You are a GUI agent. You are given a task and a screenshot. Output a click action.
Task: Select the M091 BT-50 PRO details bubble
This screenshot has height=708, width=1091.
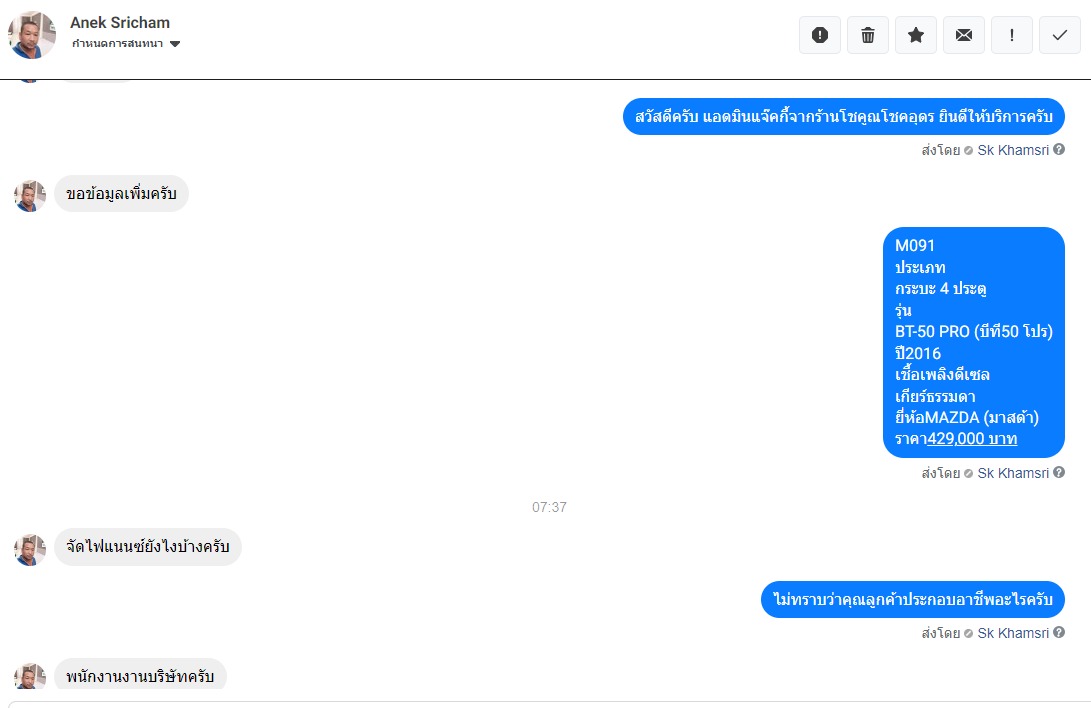click(x=973, y=342)
